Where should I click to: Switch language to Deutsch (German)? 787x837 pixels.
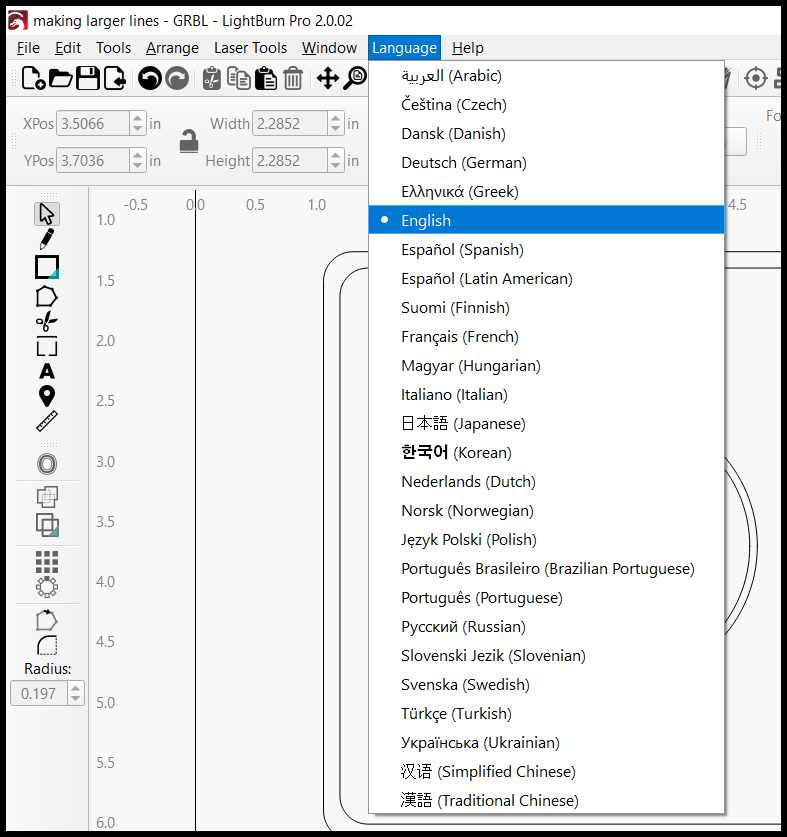(x=463, y=162)
